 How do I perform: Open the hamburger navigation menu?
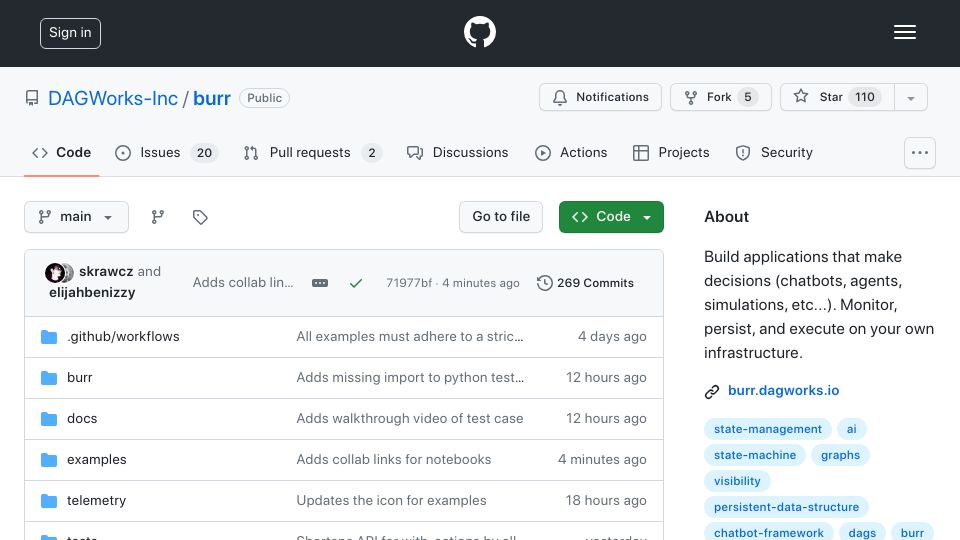(904, 32)
